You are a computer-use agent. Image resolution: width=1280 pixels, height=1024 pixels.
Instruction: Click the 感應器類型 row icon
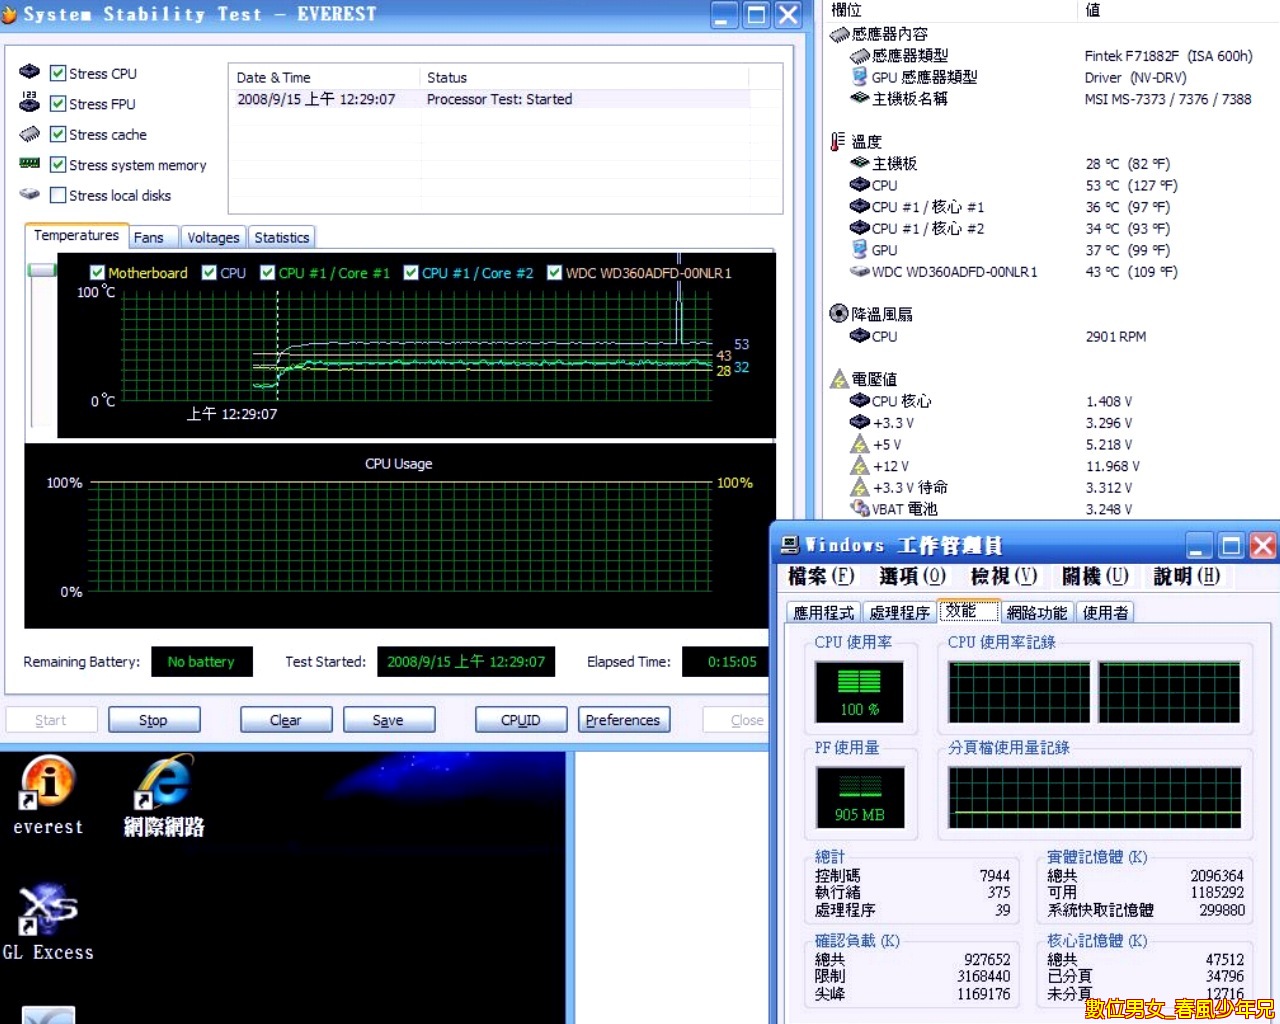tap(860, 56)
